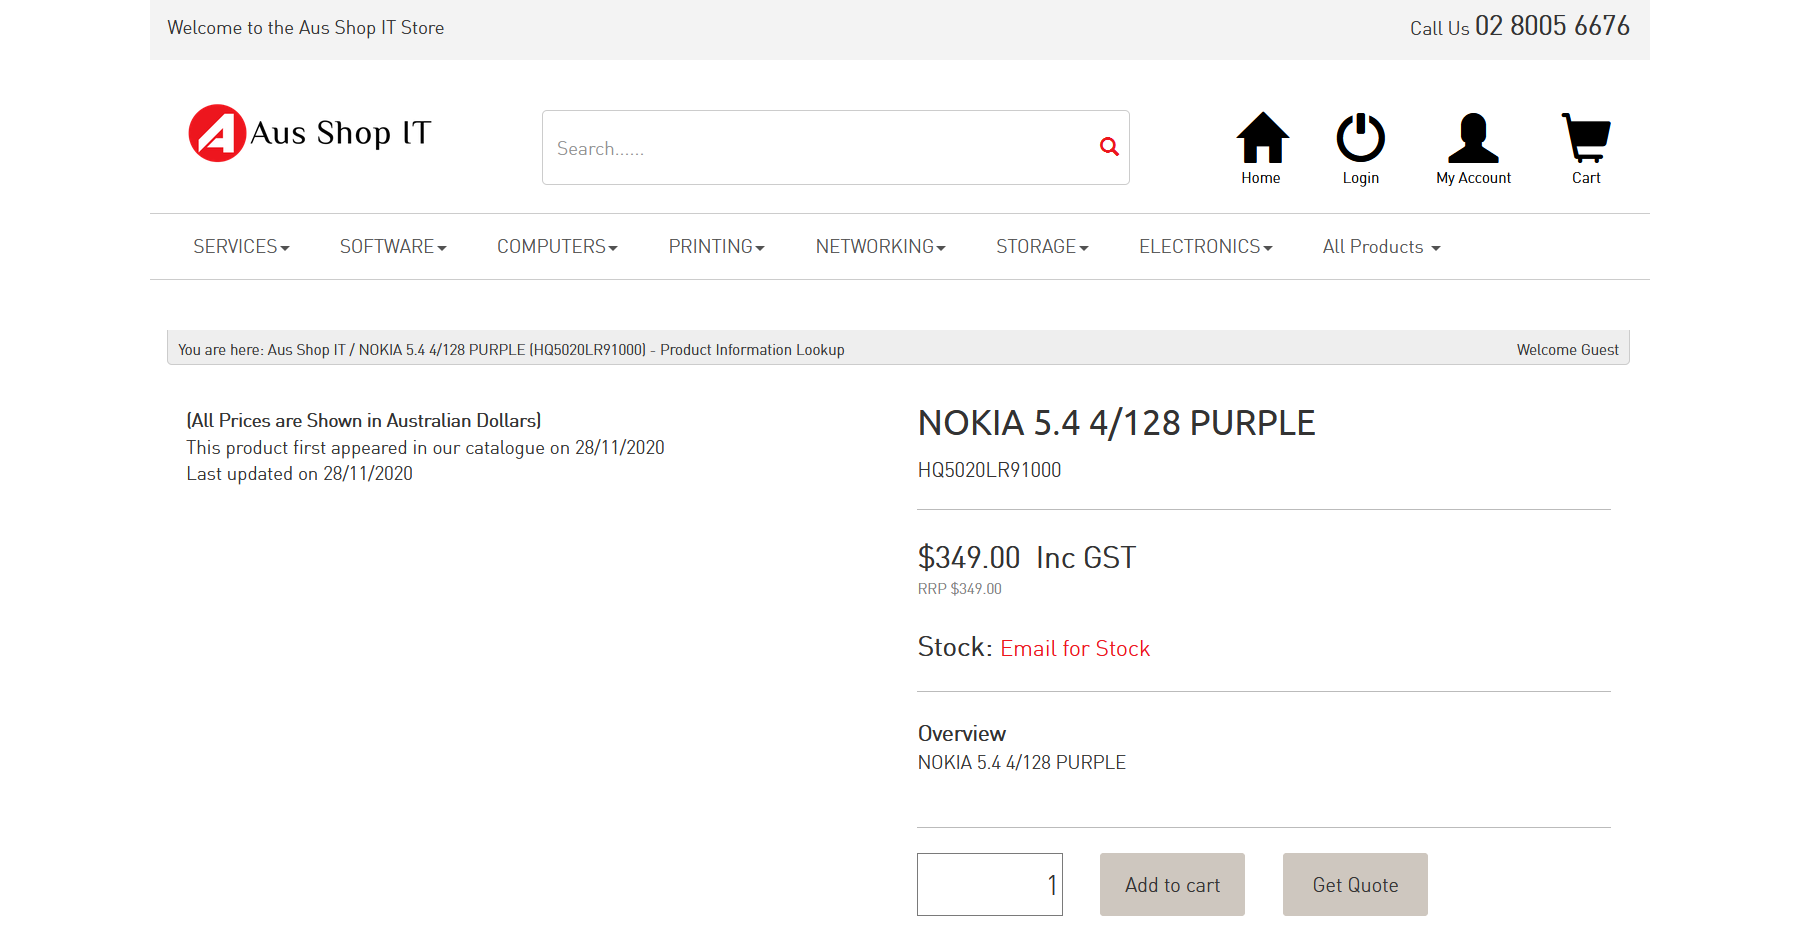Screen dimensions: 1800x926
Task: Click the red search magnifier icon
Action: tap(1109, 147)
